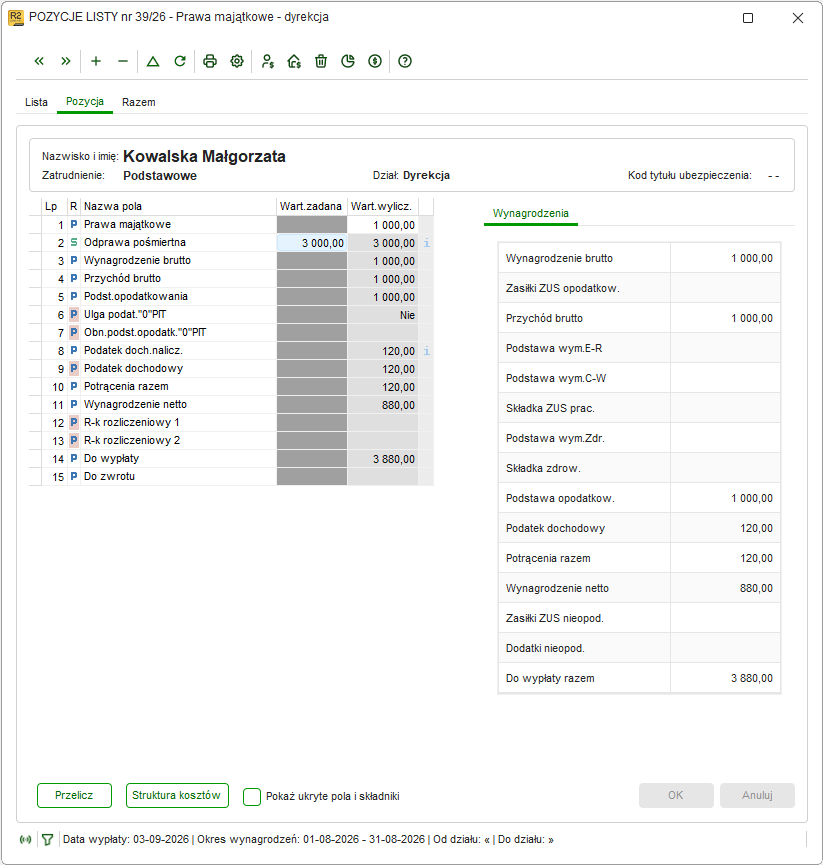The width and height of the screenshot is (823, 865).
Task: Go to the previous position with the « arrow
Action: [39, 61]
